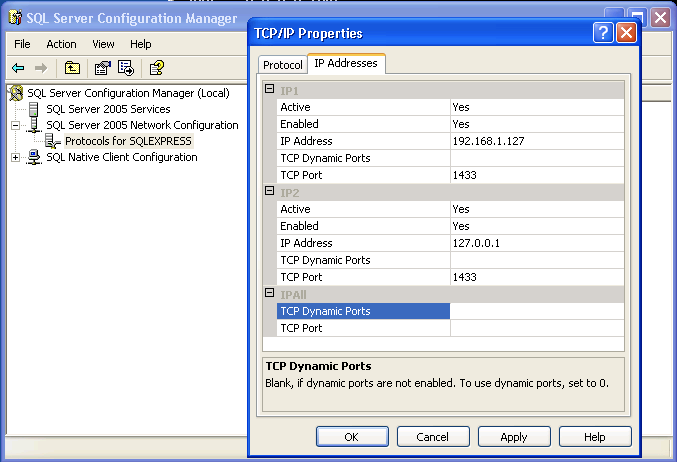Collapse the IP1 section
This screenshot has height=462, width=677.
[x=269, y=89]
